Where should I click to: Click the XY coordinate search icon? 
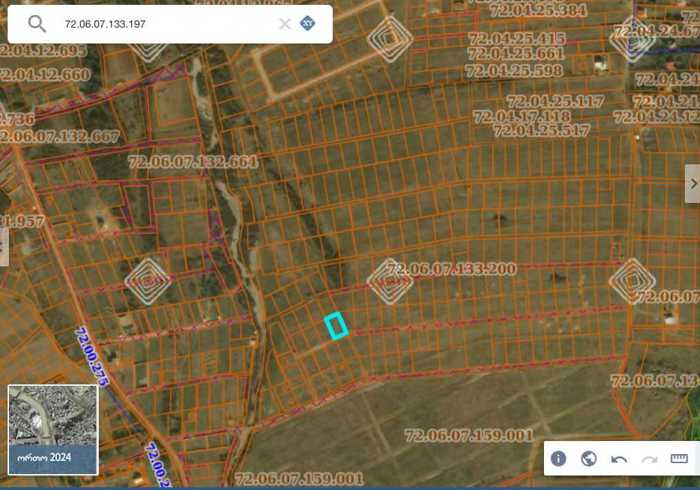coord(308,23)
